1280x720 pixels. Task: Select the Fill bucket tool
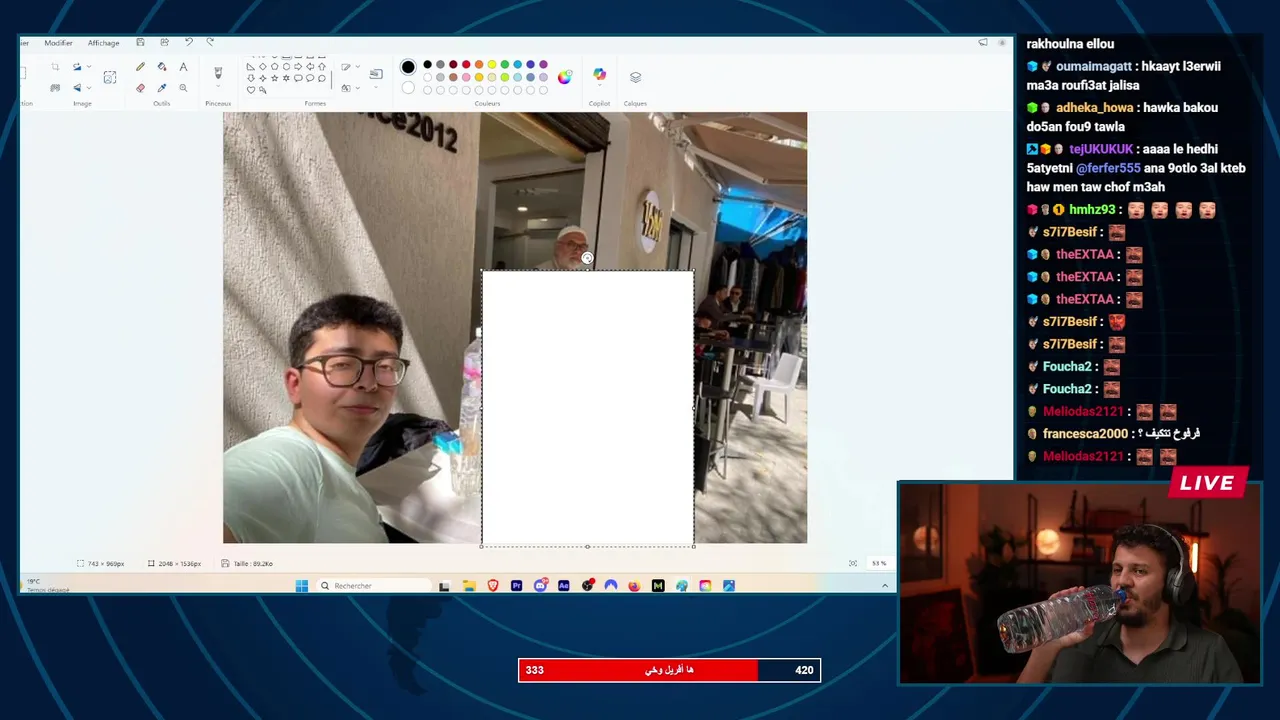click(162, 66)
